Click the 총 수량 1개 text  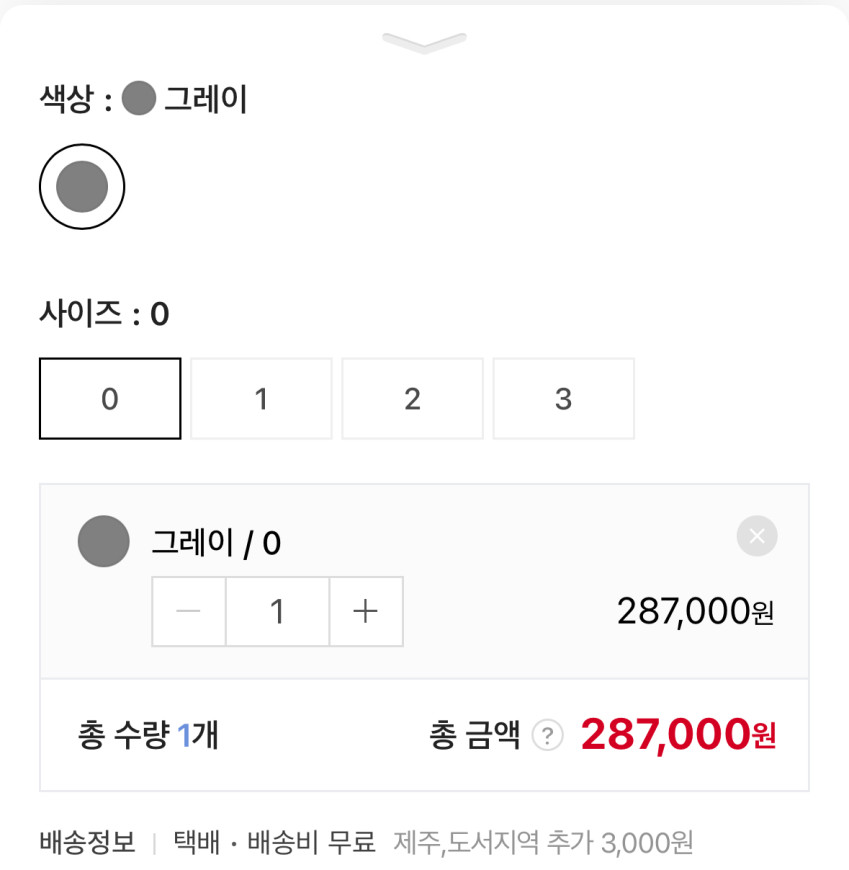[x=148, y=736]
